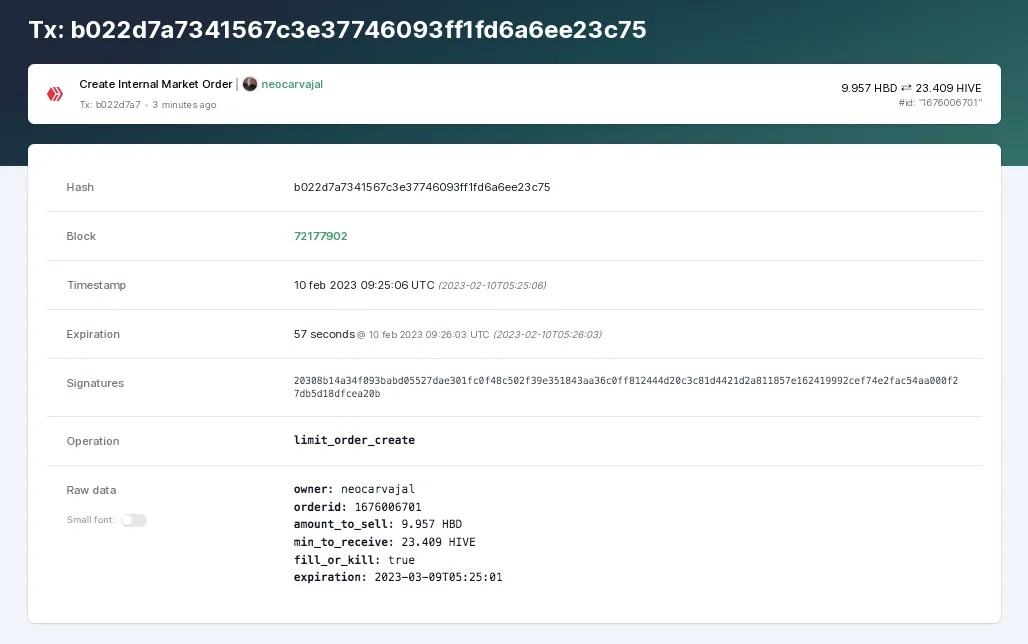
Task: Click the '(2023-02-10T05:25:06)' local timestamp
Action: 492,285
